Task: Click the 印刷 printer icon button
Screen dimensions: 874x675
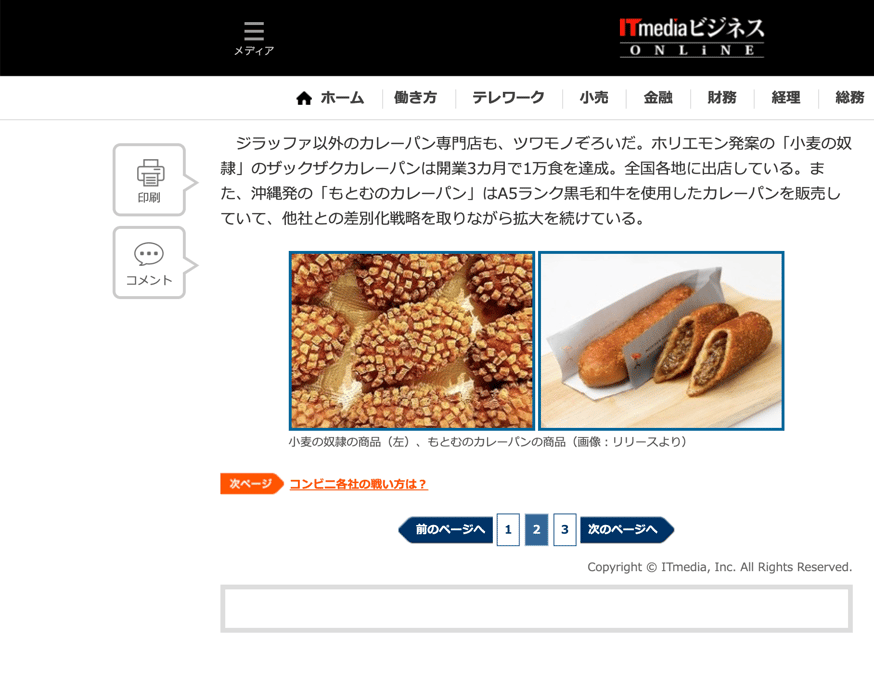Action: [149, 179]
